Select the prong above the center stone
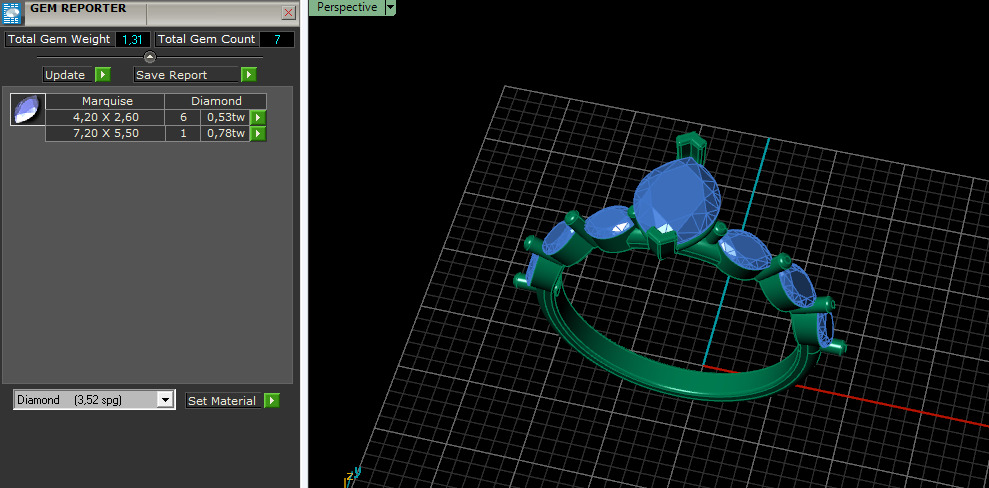989x488 pixels. click(689, 146)
